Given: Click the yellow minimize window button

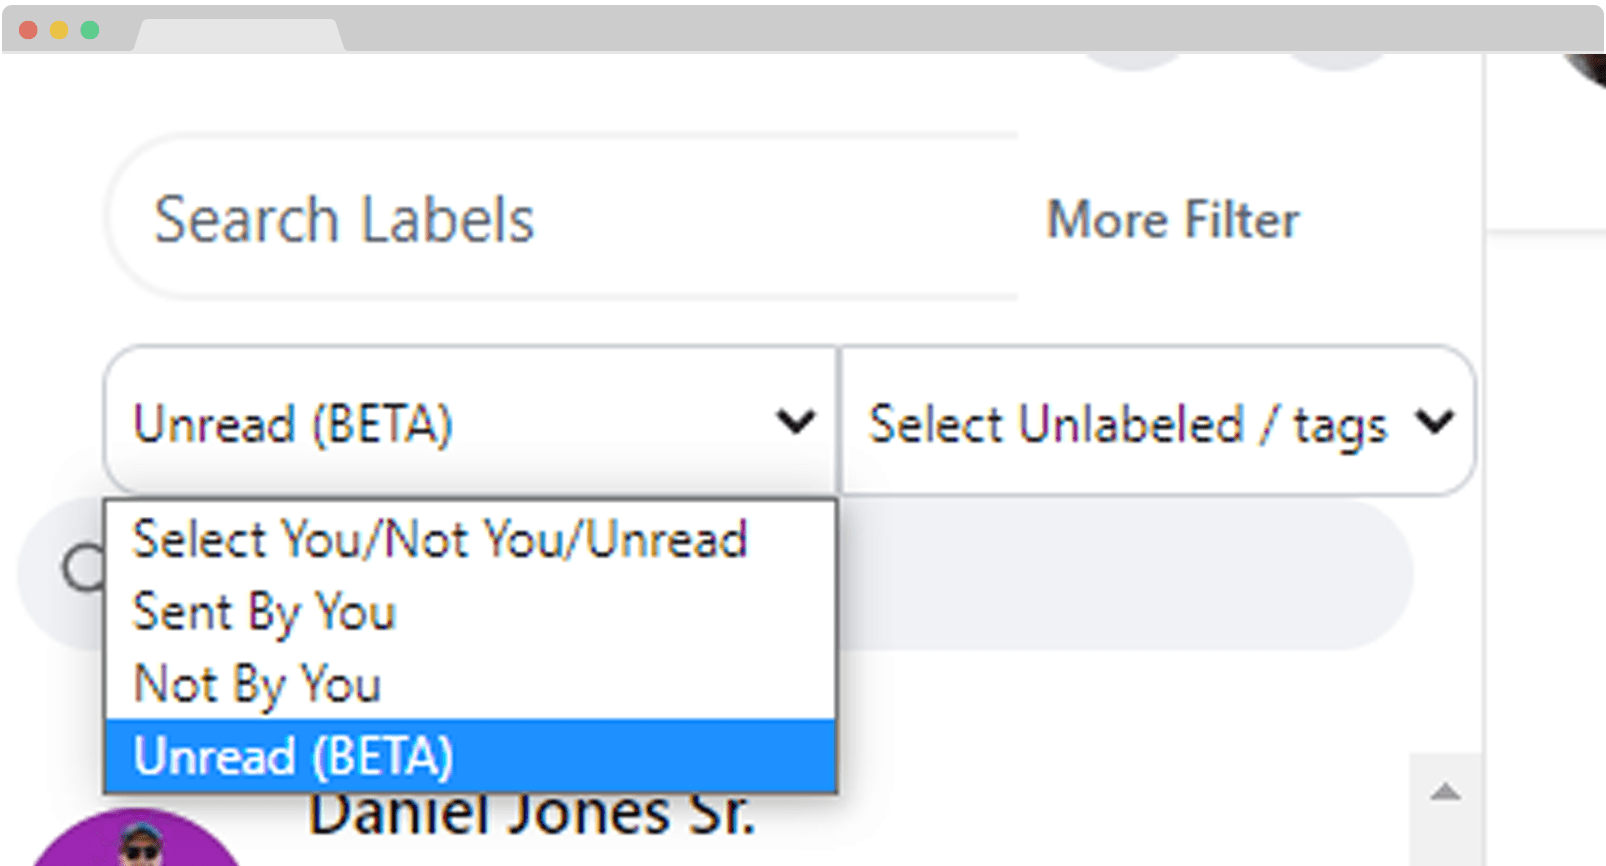Looking at the screenshot, I should pyautogui.click(x=59, y=30).
